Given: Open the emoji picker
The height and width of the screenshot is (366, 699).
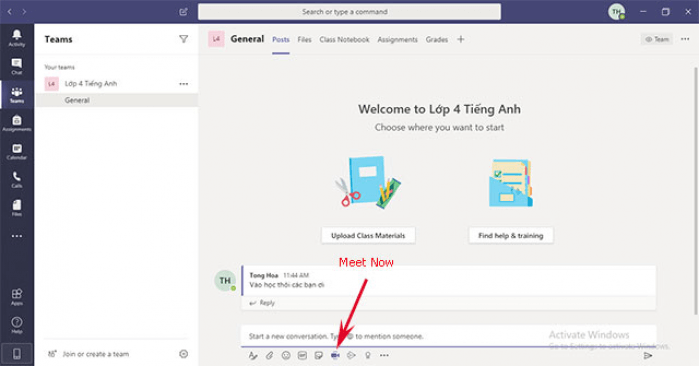Looking at the screenshot, I should tap(286, 355).
